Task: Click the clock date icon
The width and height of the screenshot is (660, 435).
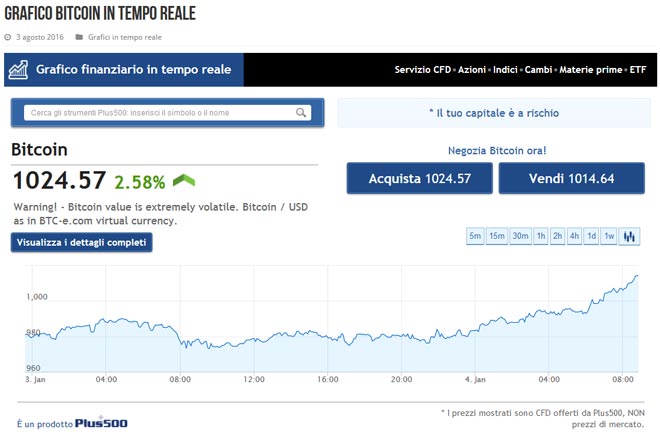Action: pos(8,38)
